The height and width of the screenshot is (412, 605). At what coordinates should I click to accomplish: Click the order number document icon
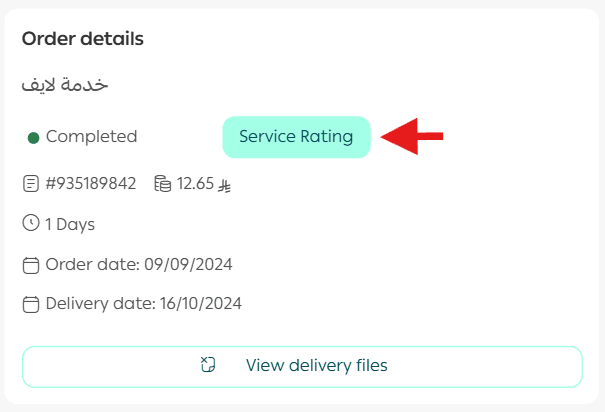click(x=31, y=184)
